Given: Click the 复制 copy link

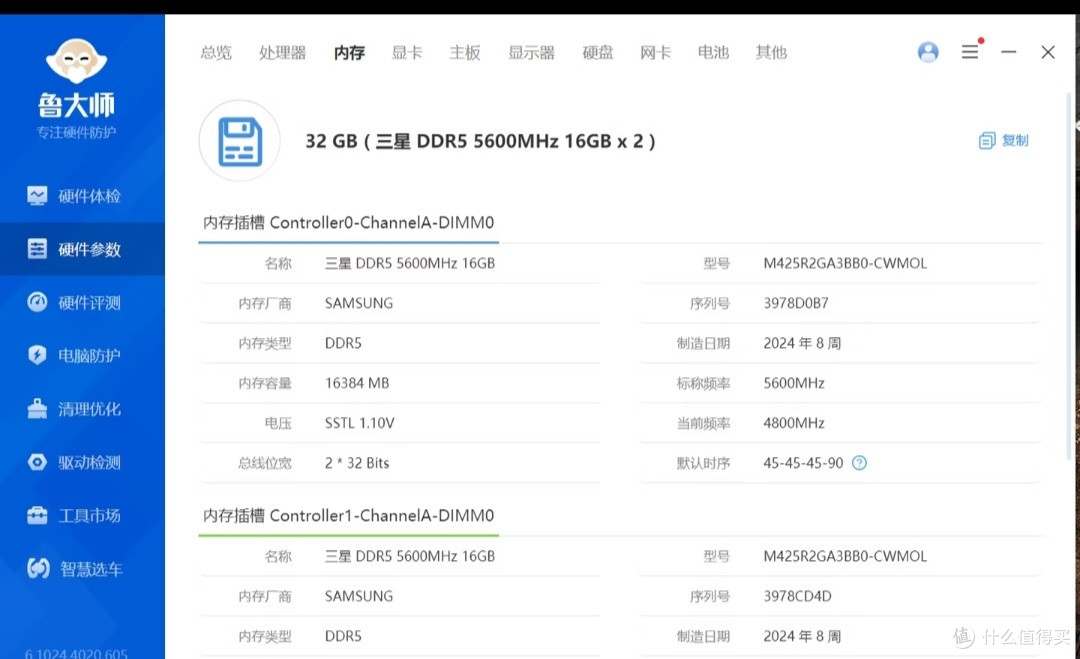Looking at the screenshot, I should point(1015,140).
